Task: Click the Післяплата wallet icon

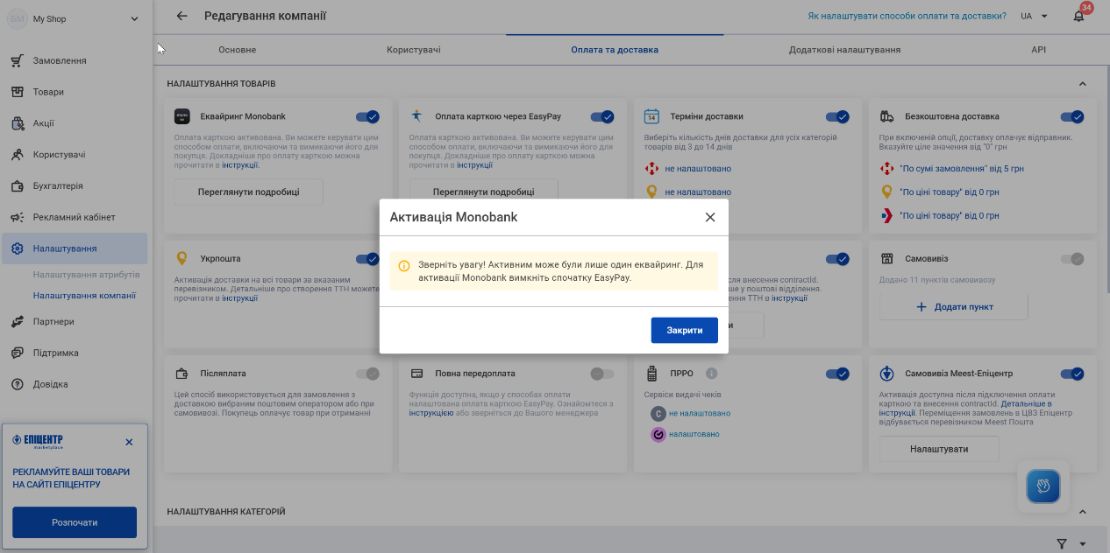Action: pyautogui.click(x=182, y=373)
